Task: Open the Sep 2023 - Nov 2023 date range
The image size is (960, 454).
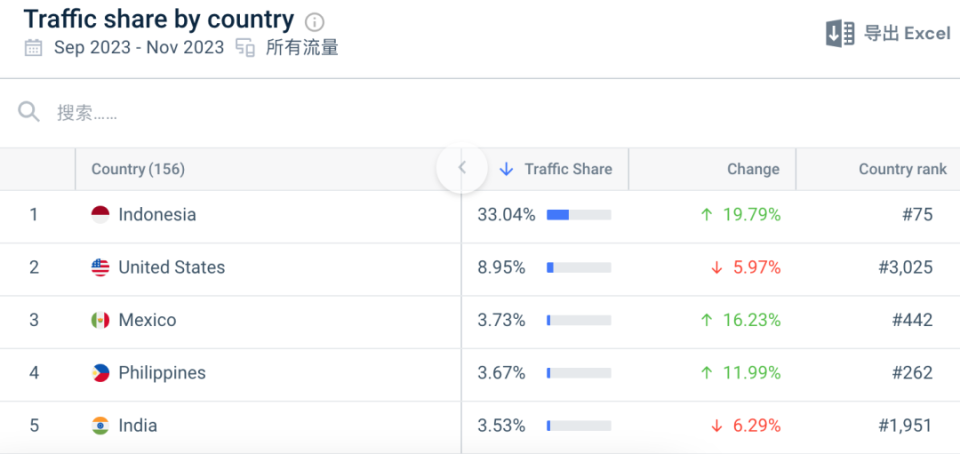Action: click(x=139, y=47)
